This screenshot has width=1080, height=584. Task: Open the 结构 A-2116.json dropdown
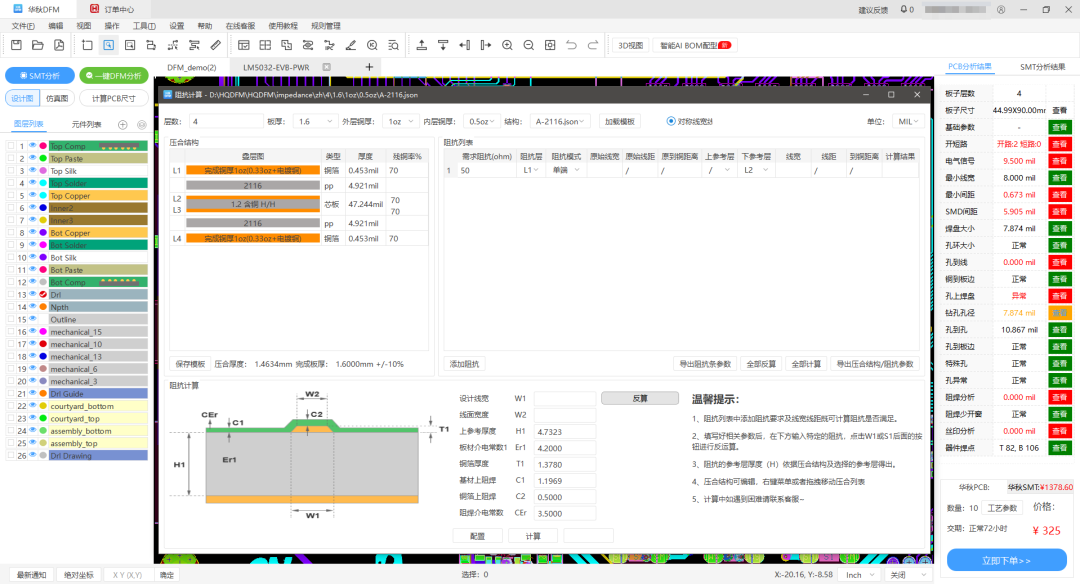click(x=561, y=121)
